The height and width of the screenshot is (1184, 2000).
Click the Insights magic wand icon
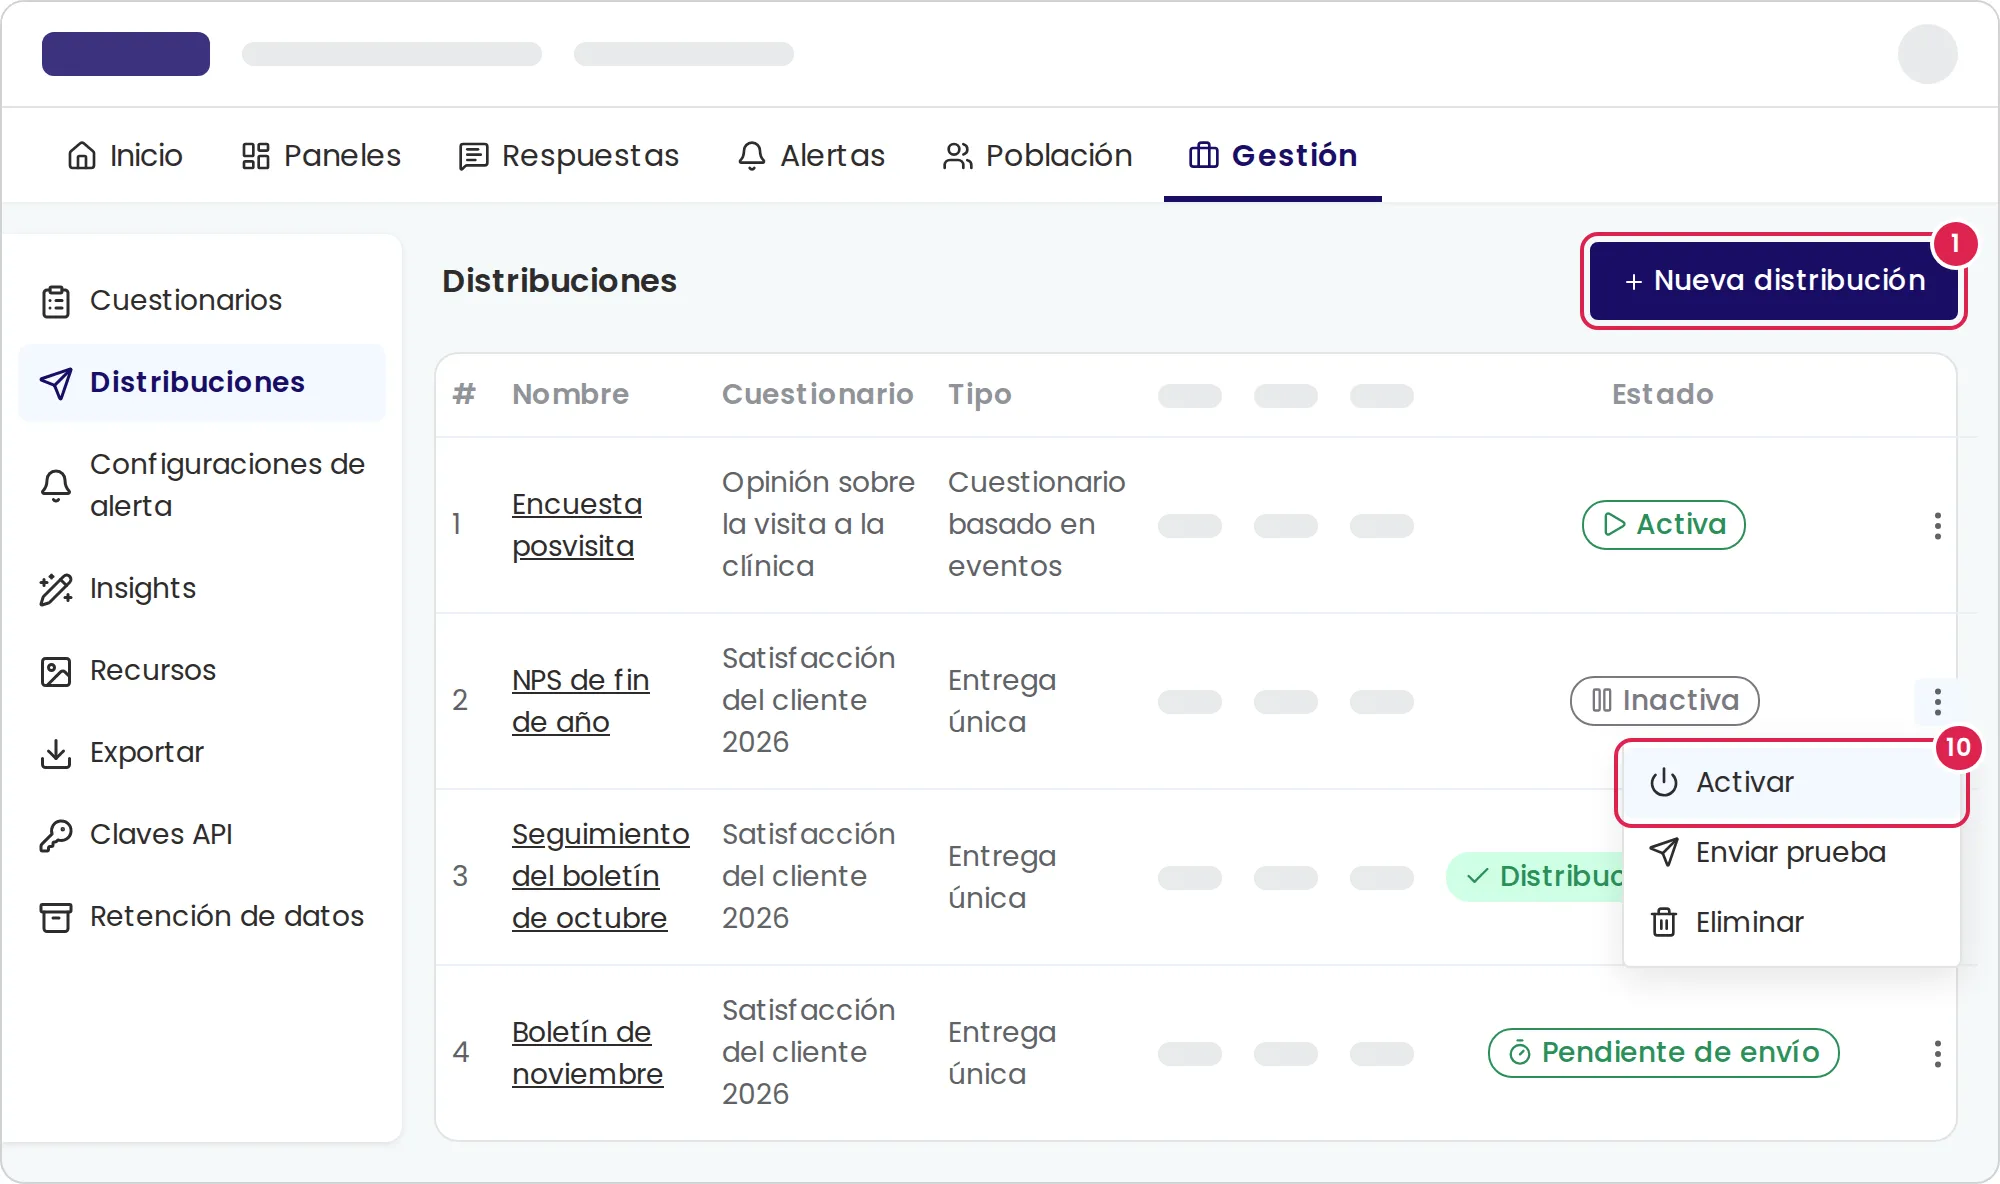point(56,589)
